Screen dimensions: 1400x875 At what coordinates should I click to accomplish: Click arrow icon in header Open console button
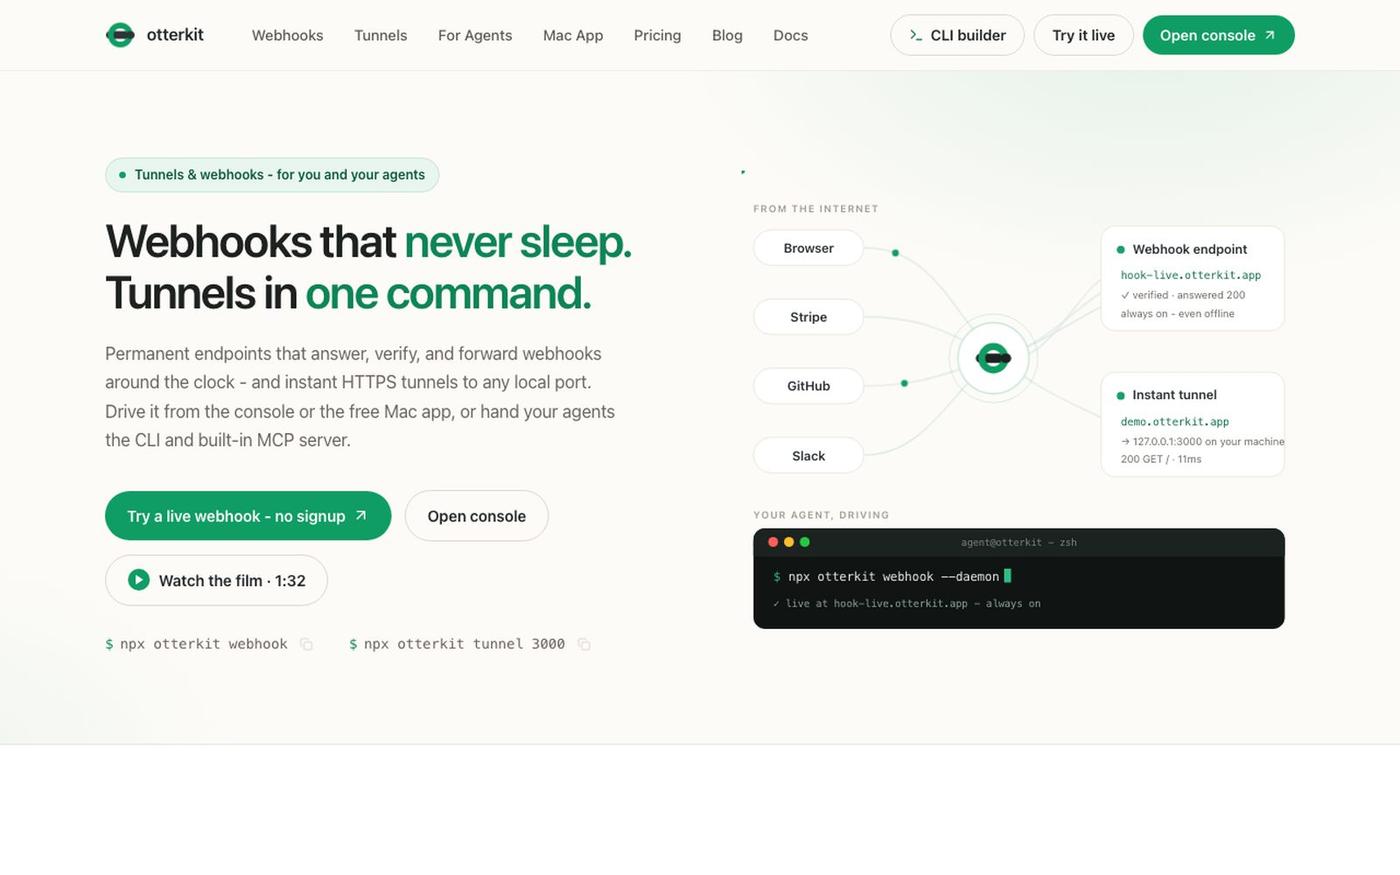[x=1270, y=35]
